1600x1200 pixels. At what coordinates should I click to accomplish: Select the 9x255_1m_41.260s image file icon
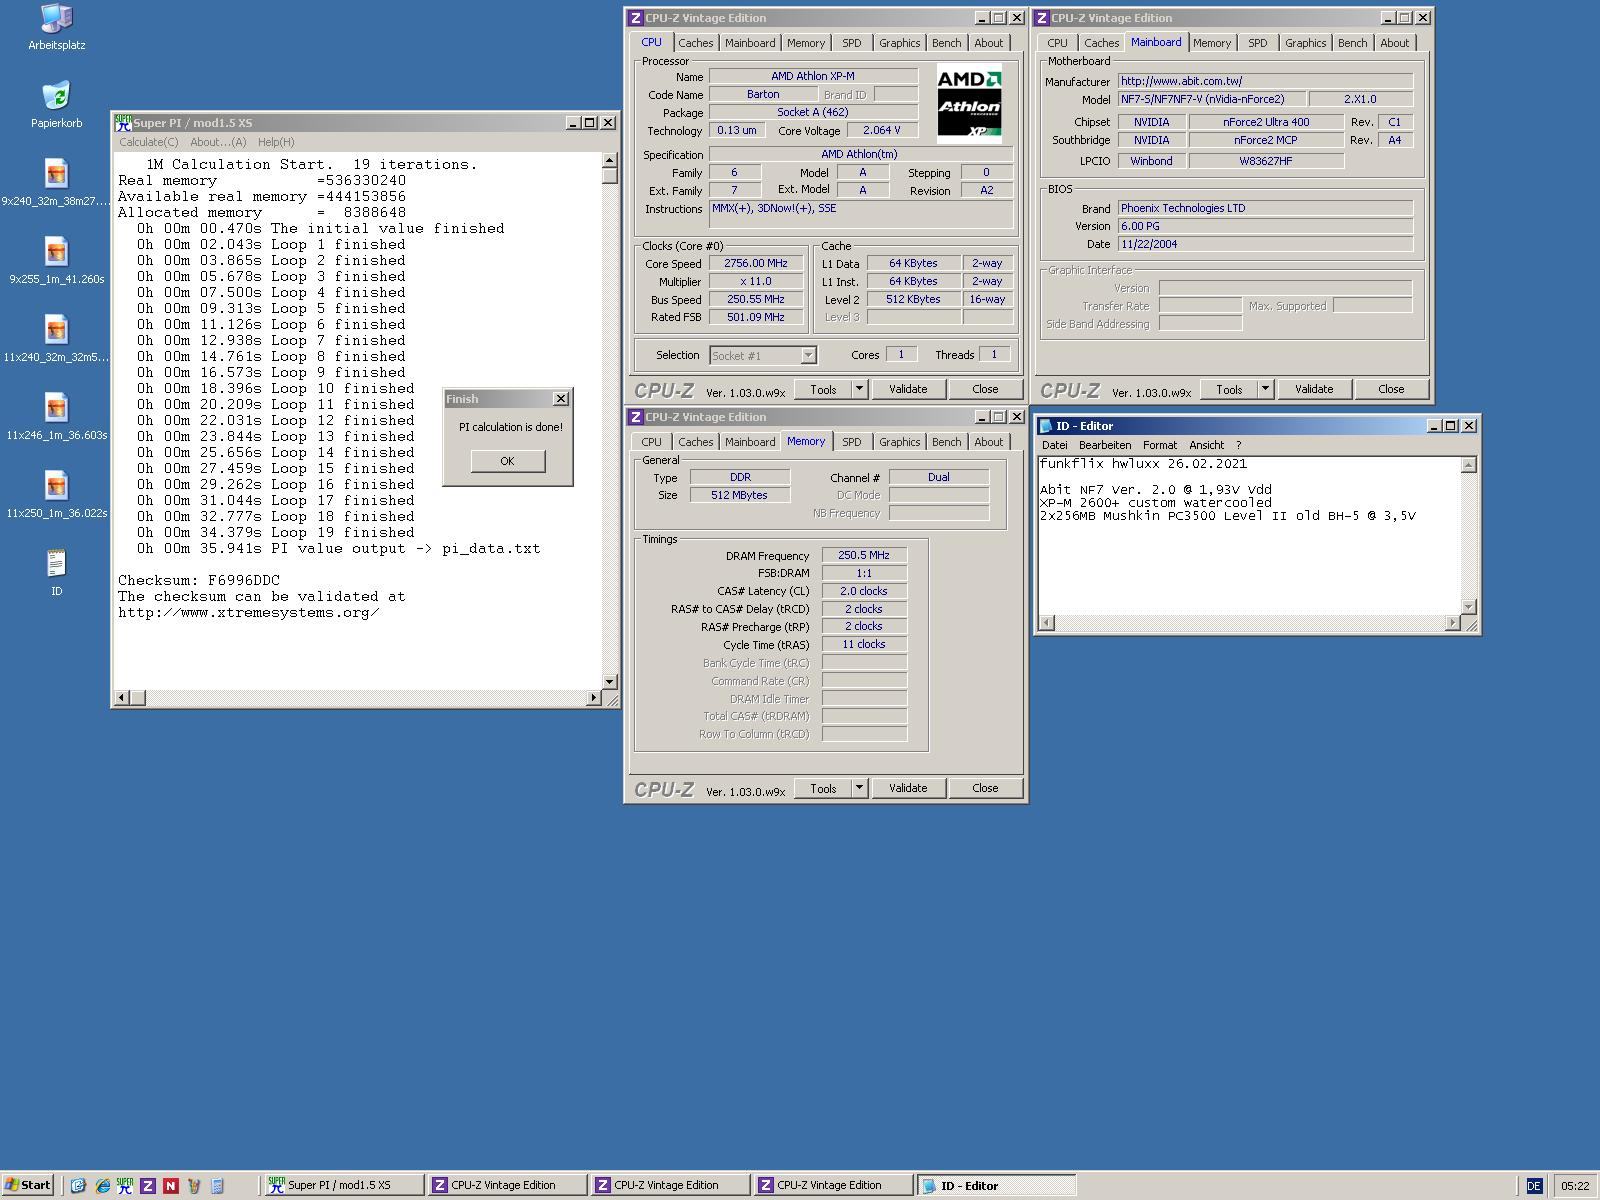56,252
